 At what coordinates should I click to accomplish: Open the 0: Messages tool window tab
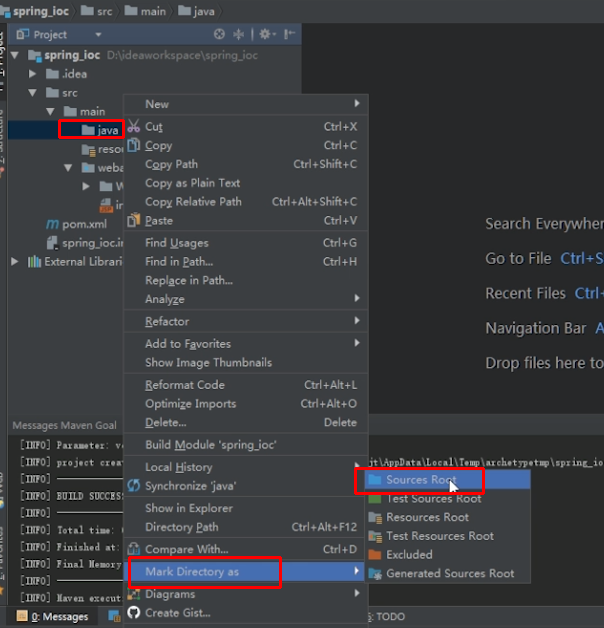point(52,616)
